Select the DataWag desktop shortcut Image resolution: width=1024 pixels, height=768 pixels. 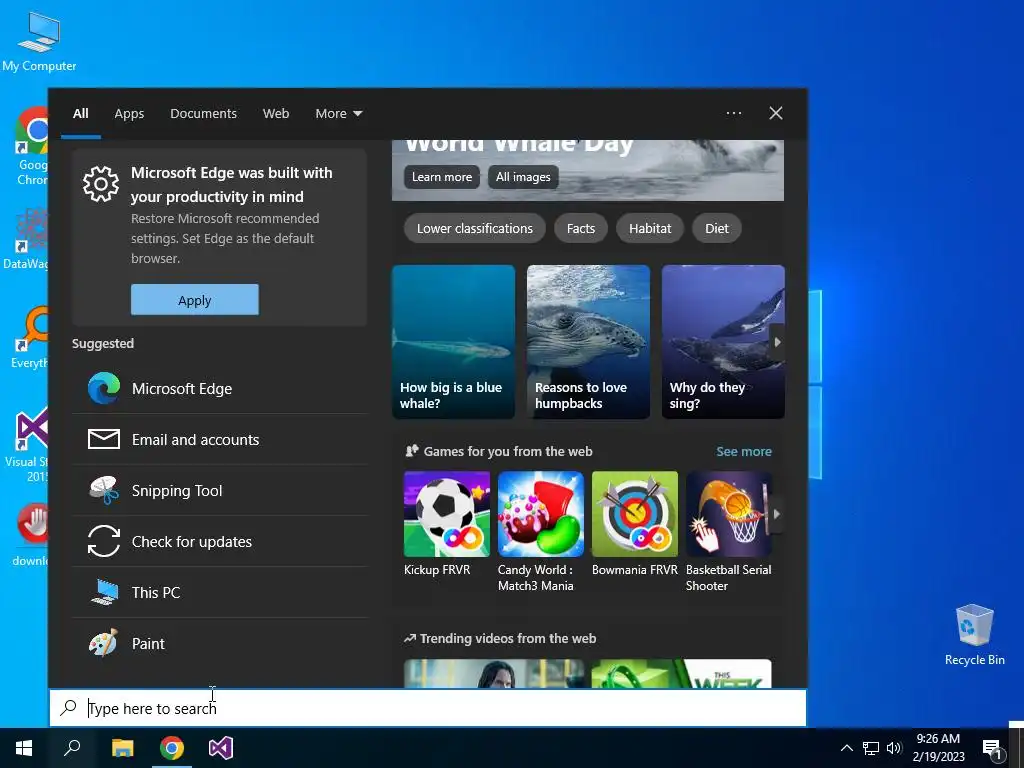pyautogui.click(x=26, y=239)
